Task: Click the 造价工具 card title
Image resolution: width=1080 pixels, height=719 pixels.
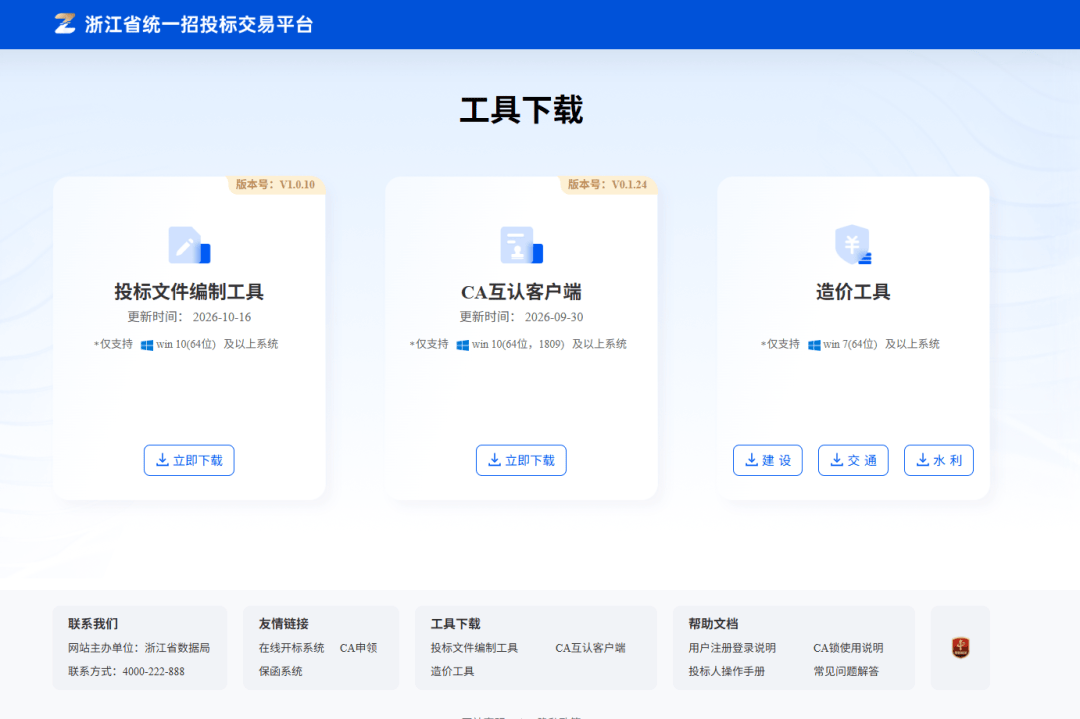Action: (x=853, y=292)
